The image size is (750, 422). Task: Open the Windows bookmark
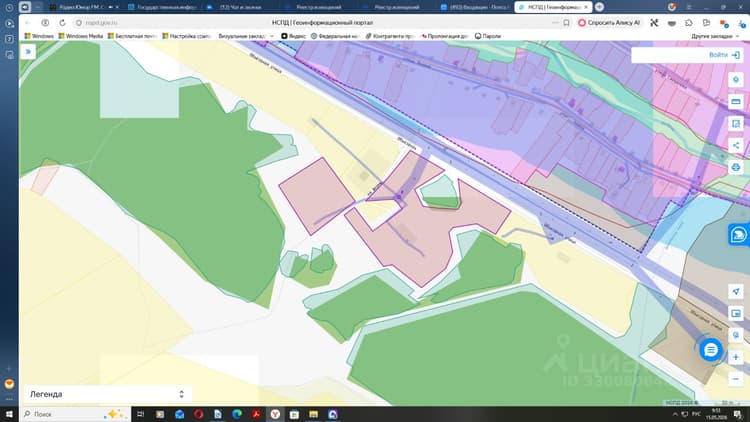39,36
